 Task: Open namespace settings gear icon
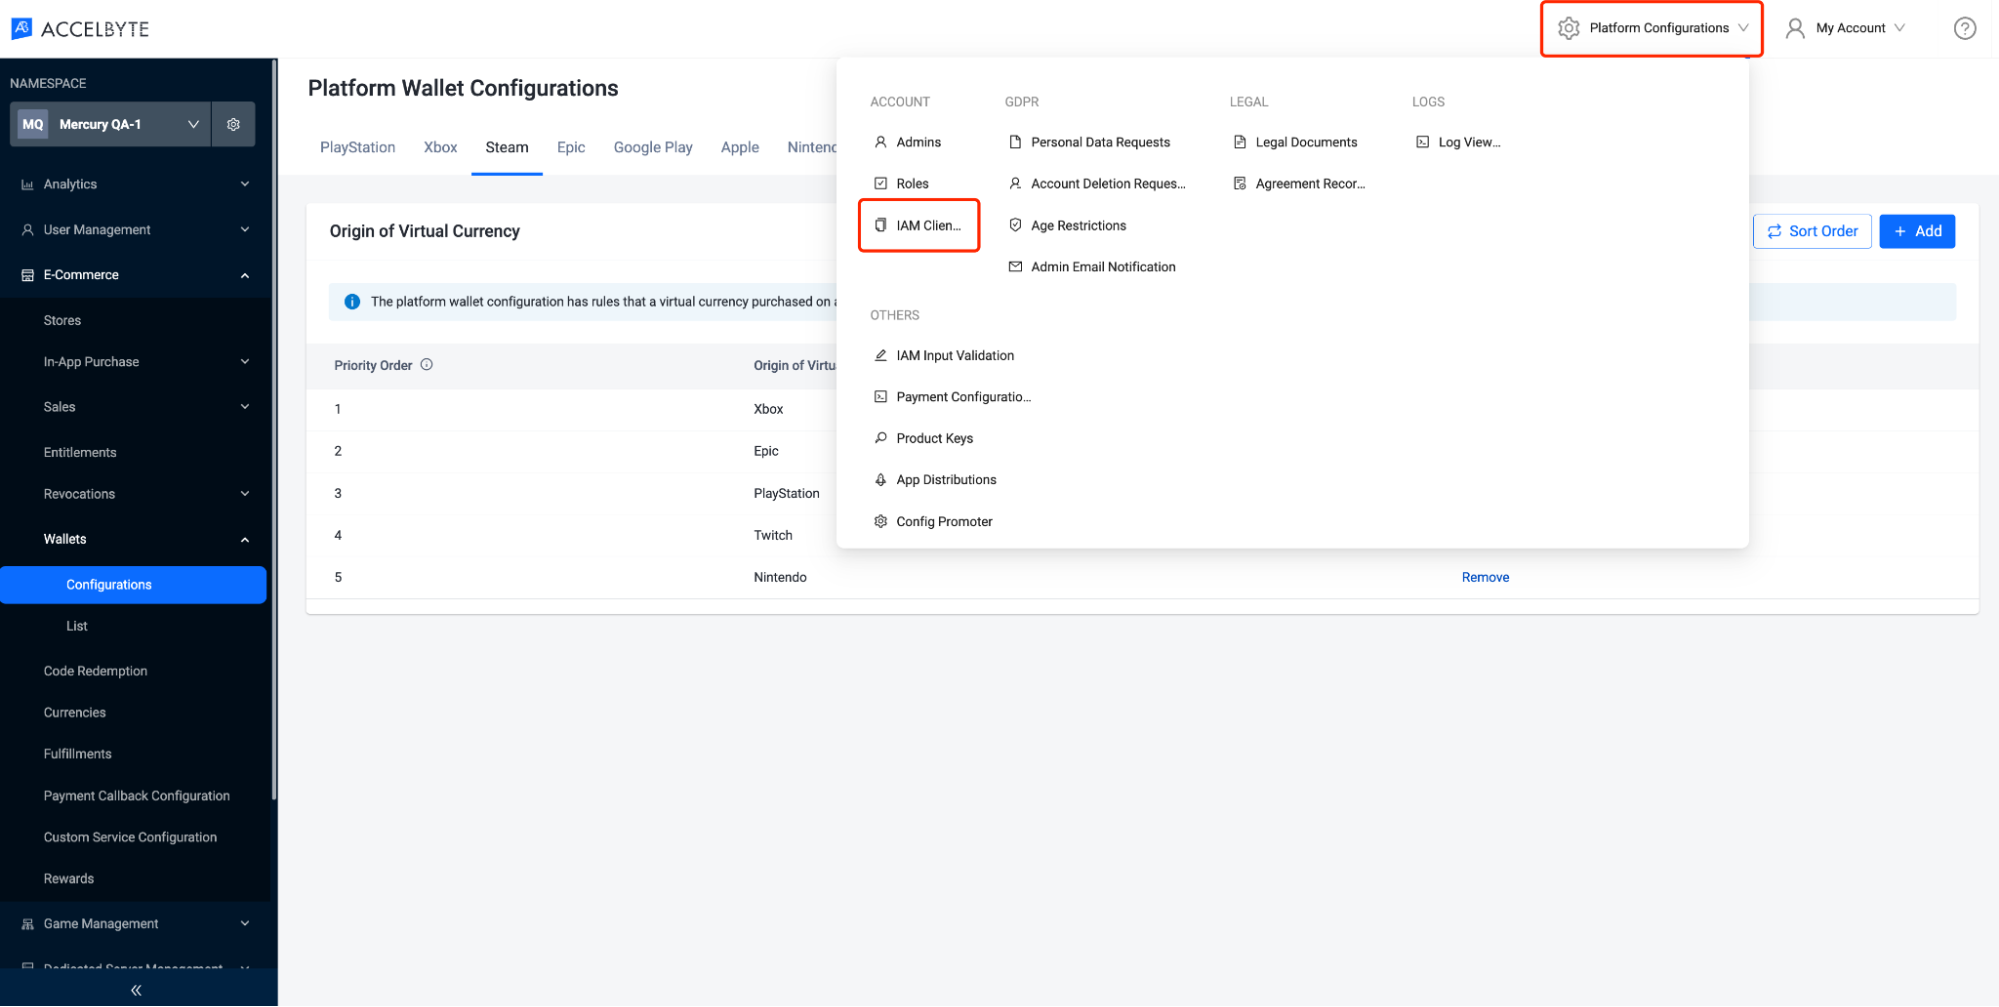[x=233, y=124]
